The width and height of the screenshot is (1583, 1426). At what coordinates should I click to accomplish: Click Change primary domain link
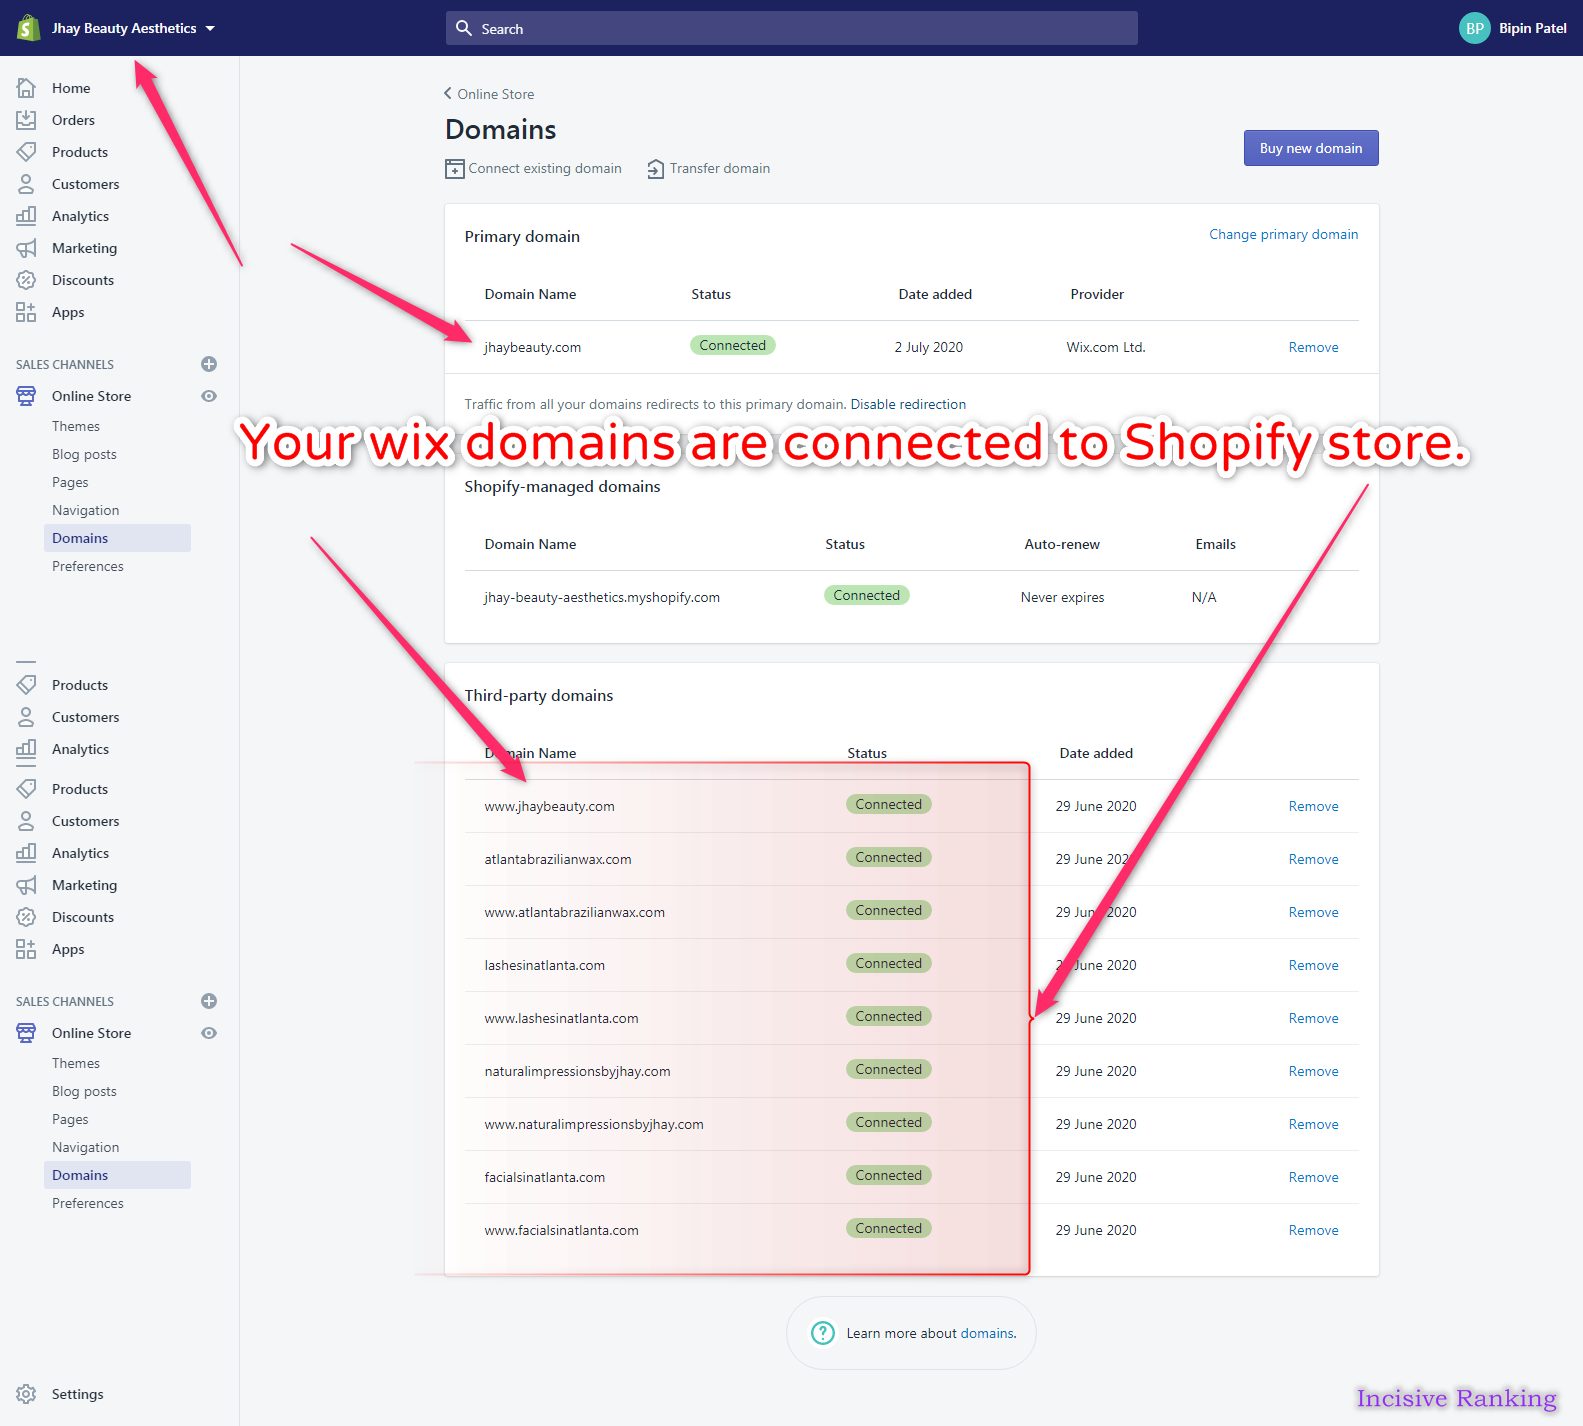1284,234
